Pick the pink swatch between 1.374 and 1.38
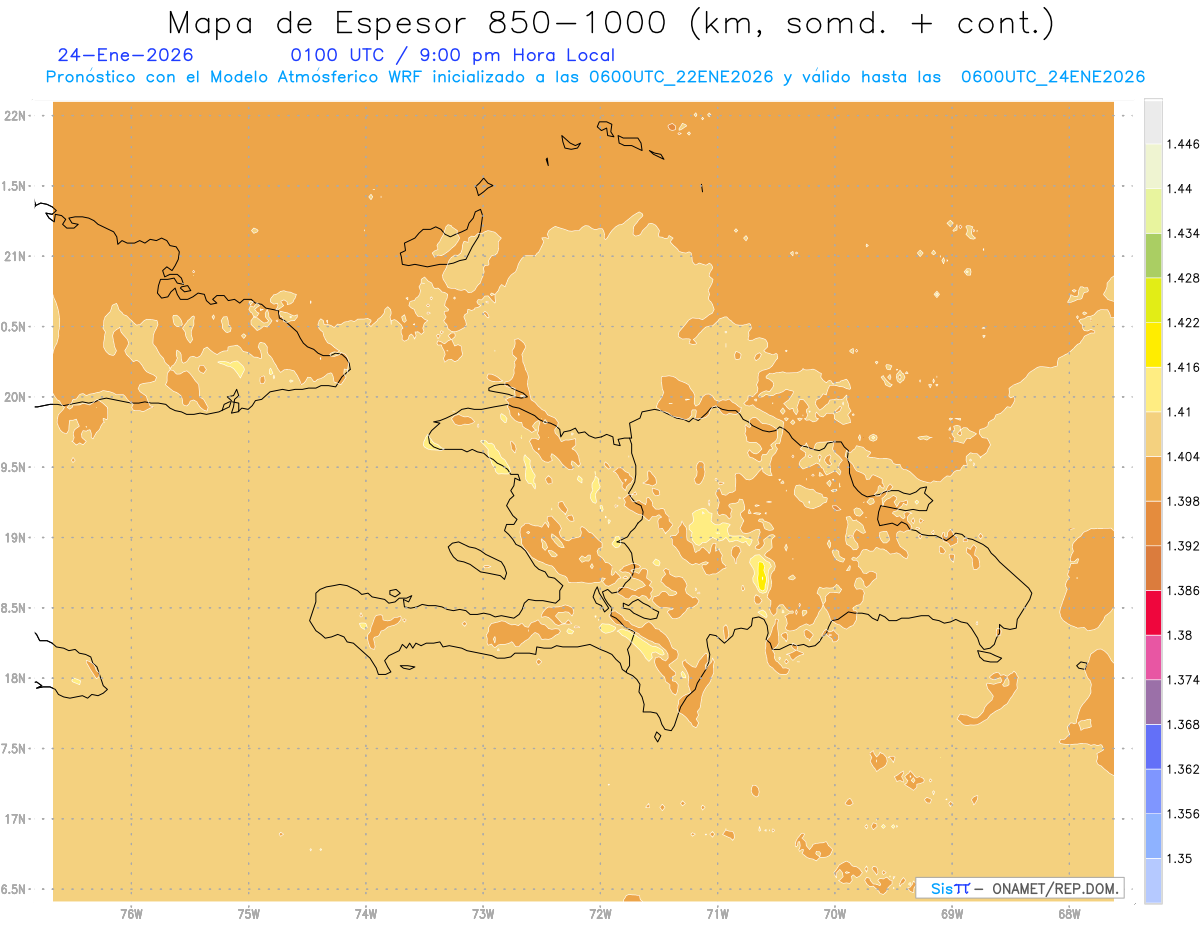This screenshot has width=1200, height=927. point(1153,657)
